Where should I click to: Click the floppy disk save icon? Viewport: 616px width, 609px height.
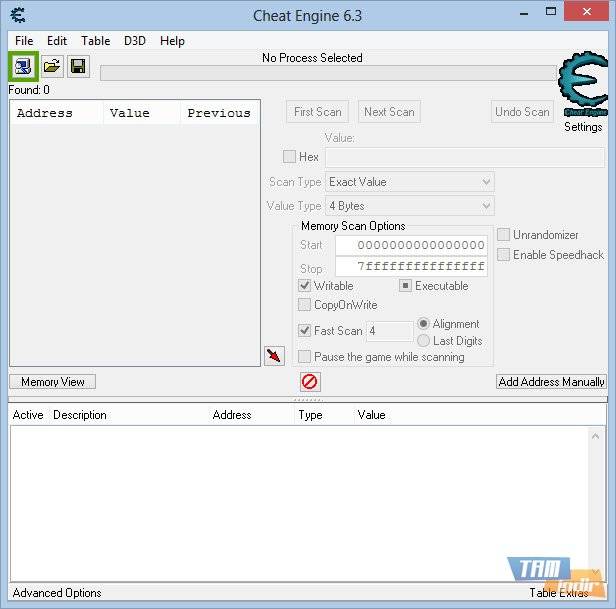pos(77,67)
